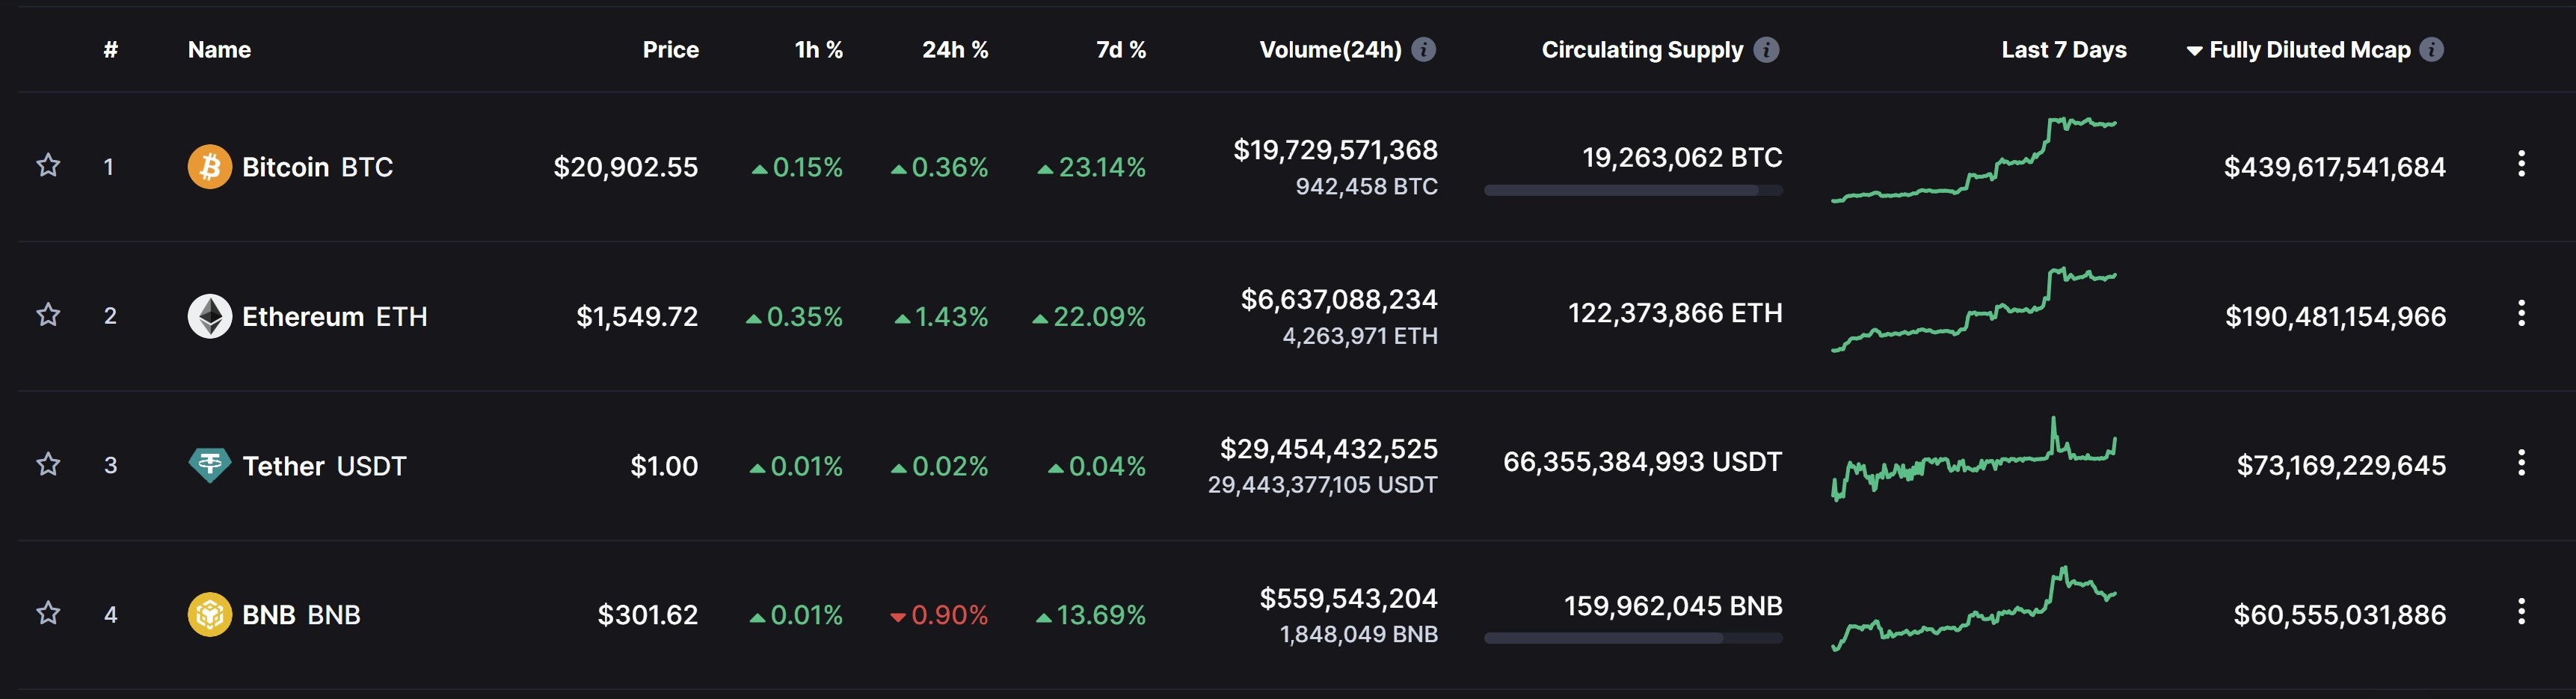Expand the BNB row three-dot menu
Image resolution: width=2576 pixels, height=699 pixels.
(2521, 611)
